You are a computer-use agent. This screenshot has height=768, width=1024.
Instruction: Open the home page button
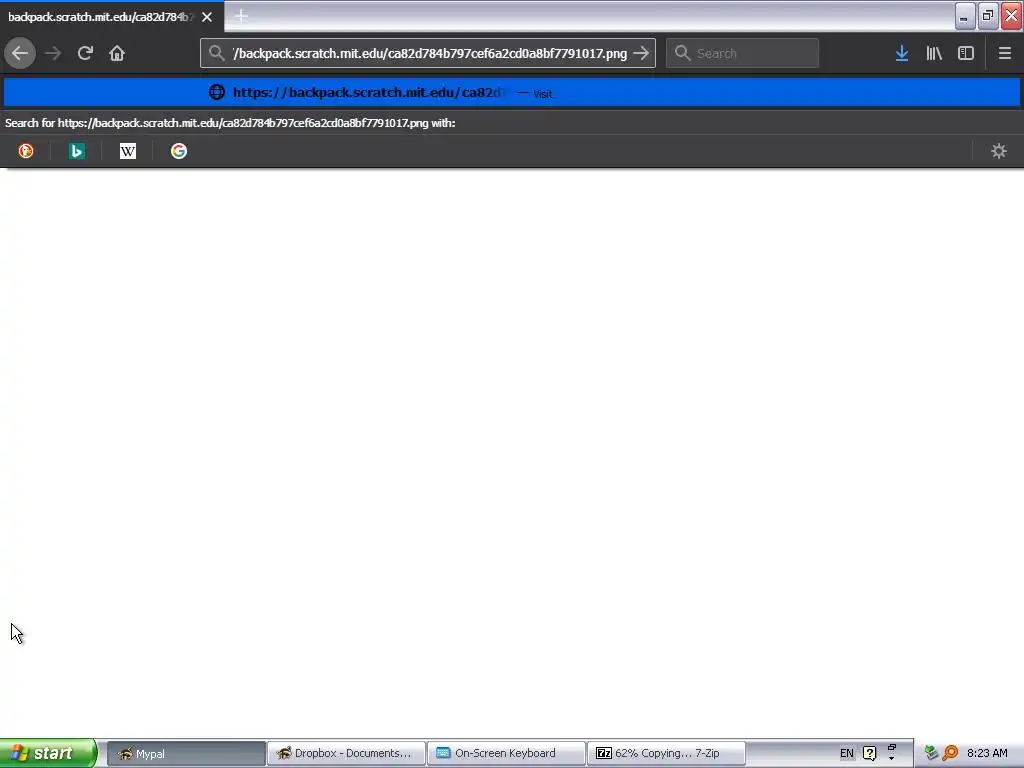pyautogui.click(x=117, y=53)
